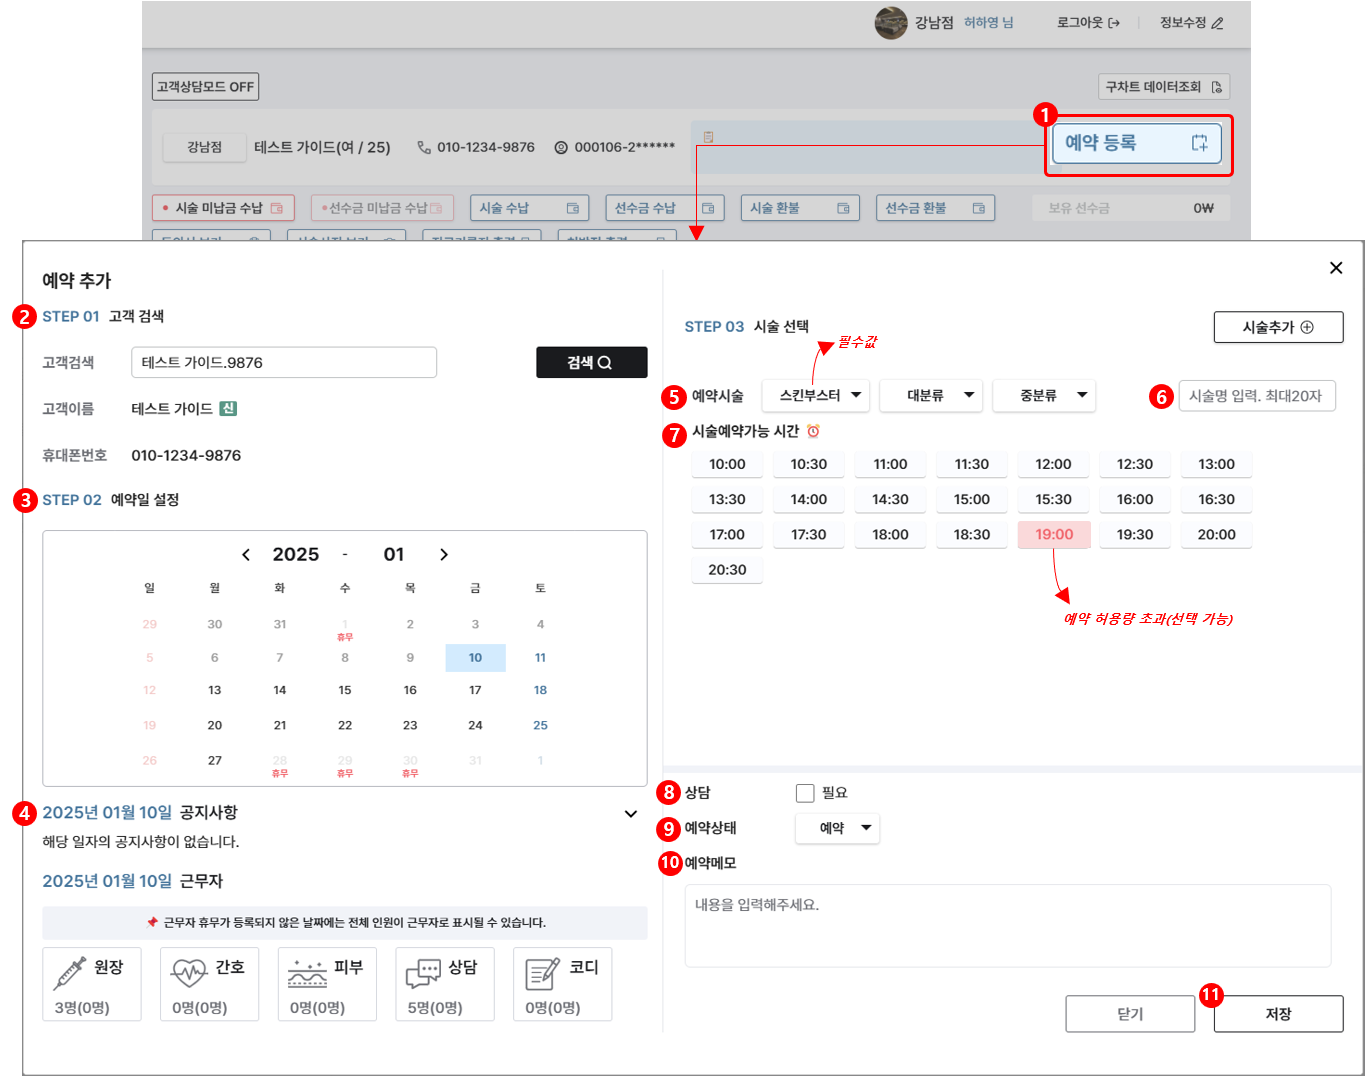Select calendar date 27
The width and height of the screenshot is (1365, 1078).
coord(215,760)
